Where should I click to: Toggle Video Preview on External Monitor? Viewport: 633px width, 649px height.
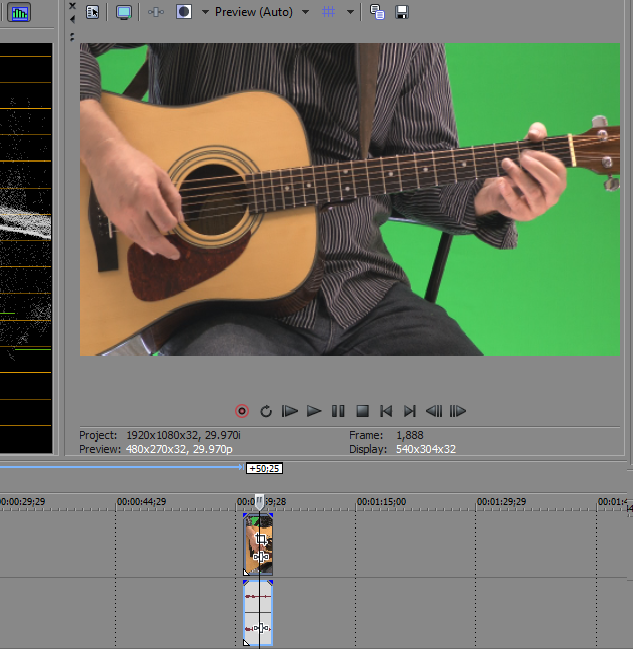[124, 12]
